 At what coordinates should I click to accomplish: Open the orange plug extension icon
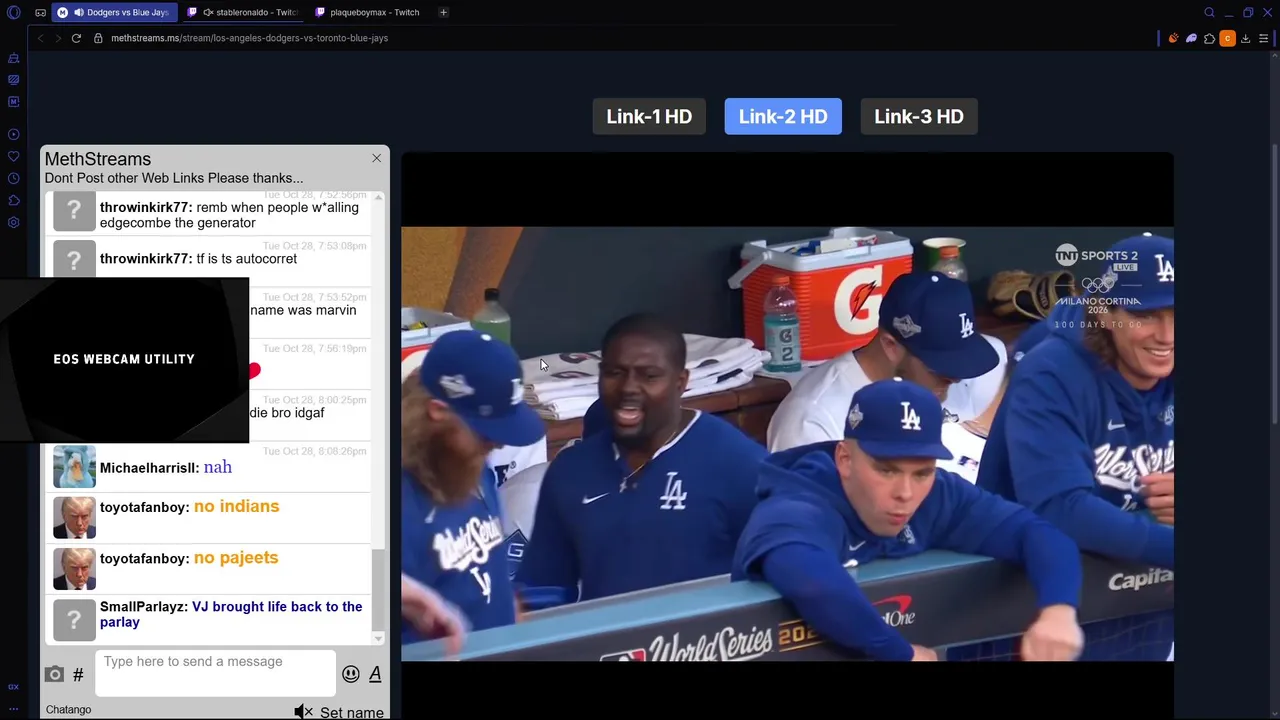[1173, 38]
